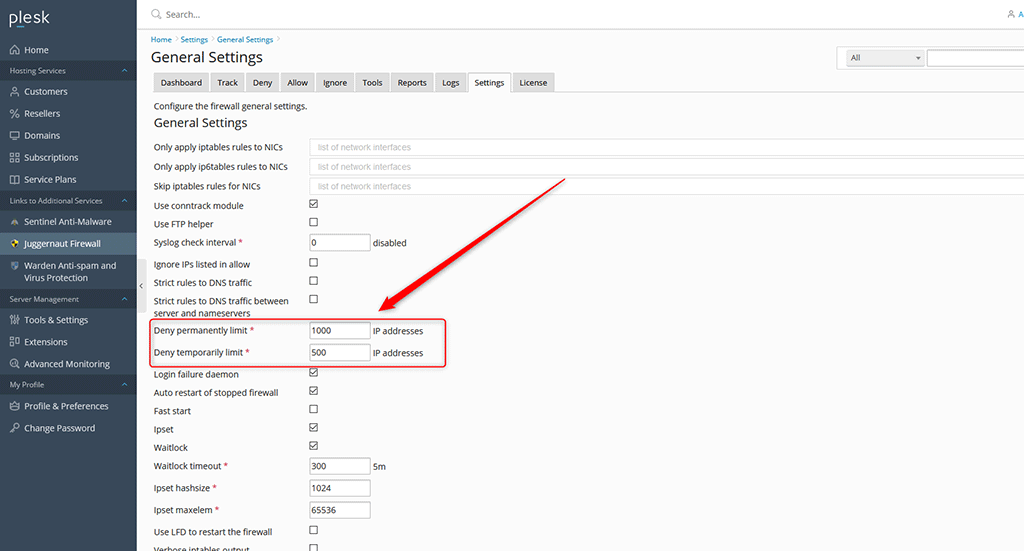Click the Deny temporarily limit field
This screenshot has width=1024, height=551.
(340, 353)
